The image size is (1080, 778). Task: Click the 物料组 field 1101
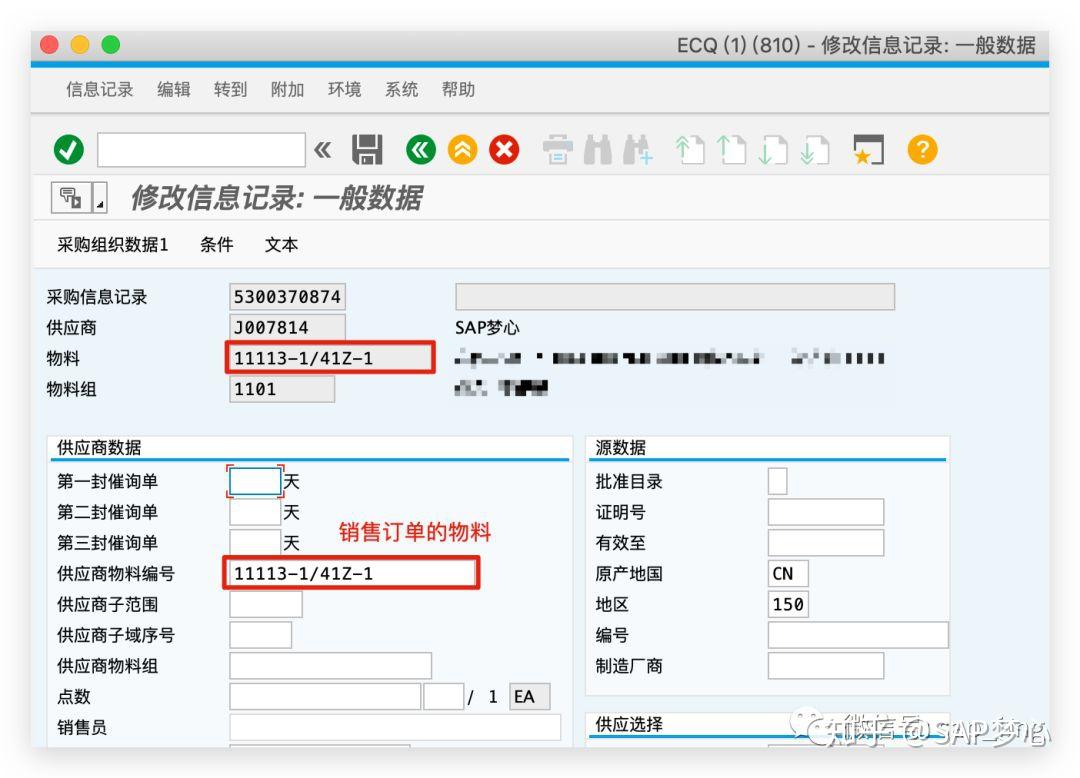point(282,389)
